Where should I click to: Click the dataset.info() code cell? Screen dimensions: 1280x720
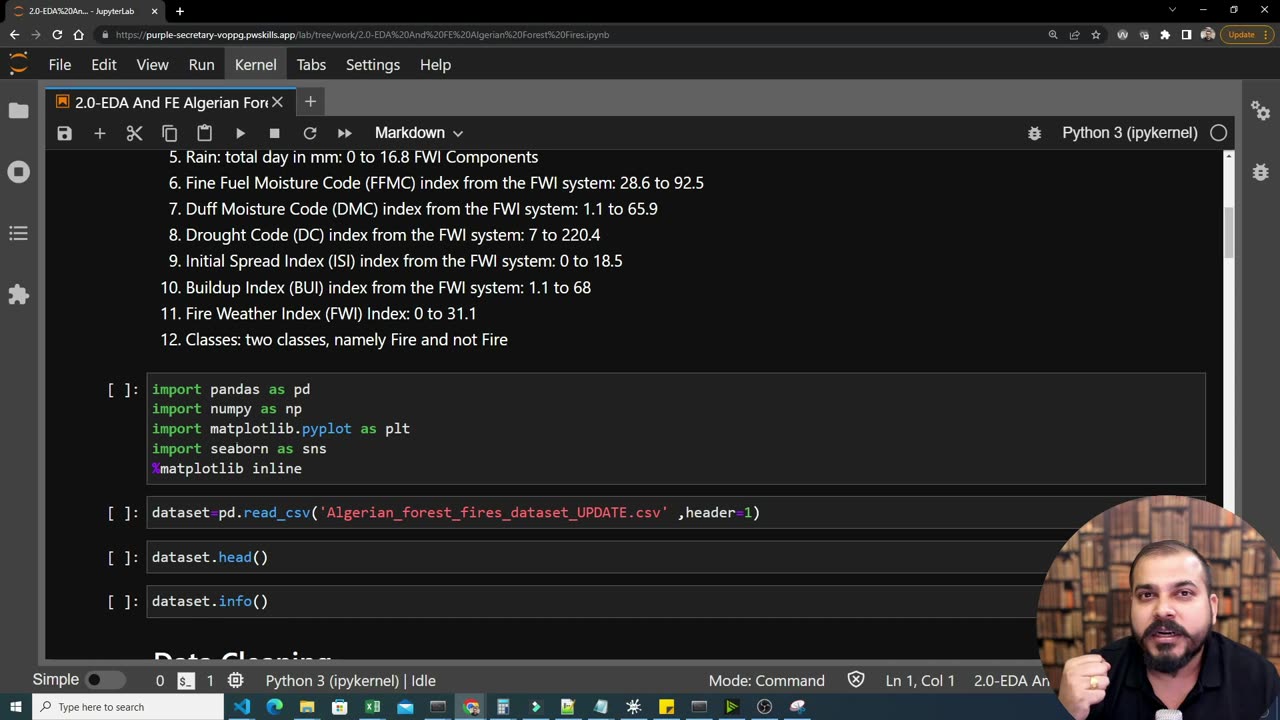click(x=676, y=601)
